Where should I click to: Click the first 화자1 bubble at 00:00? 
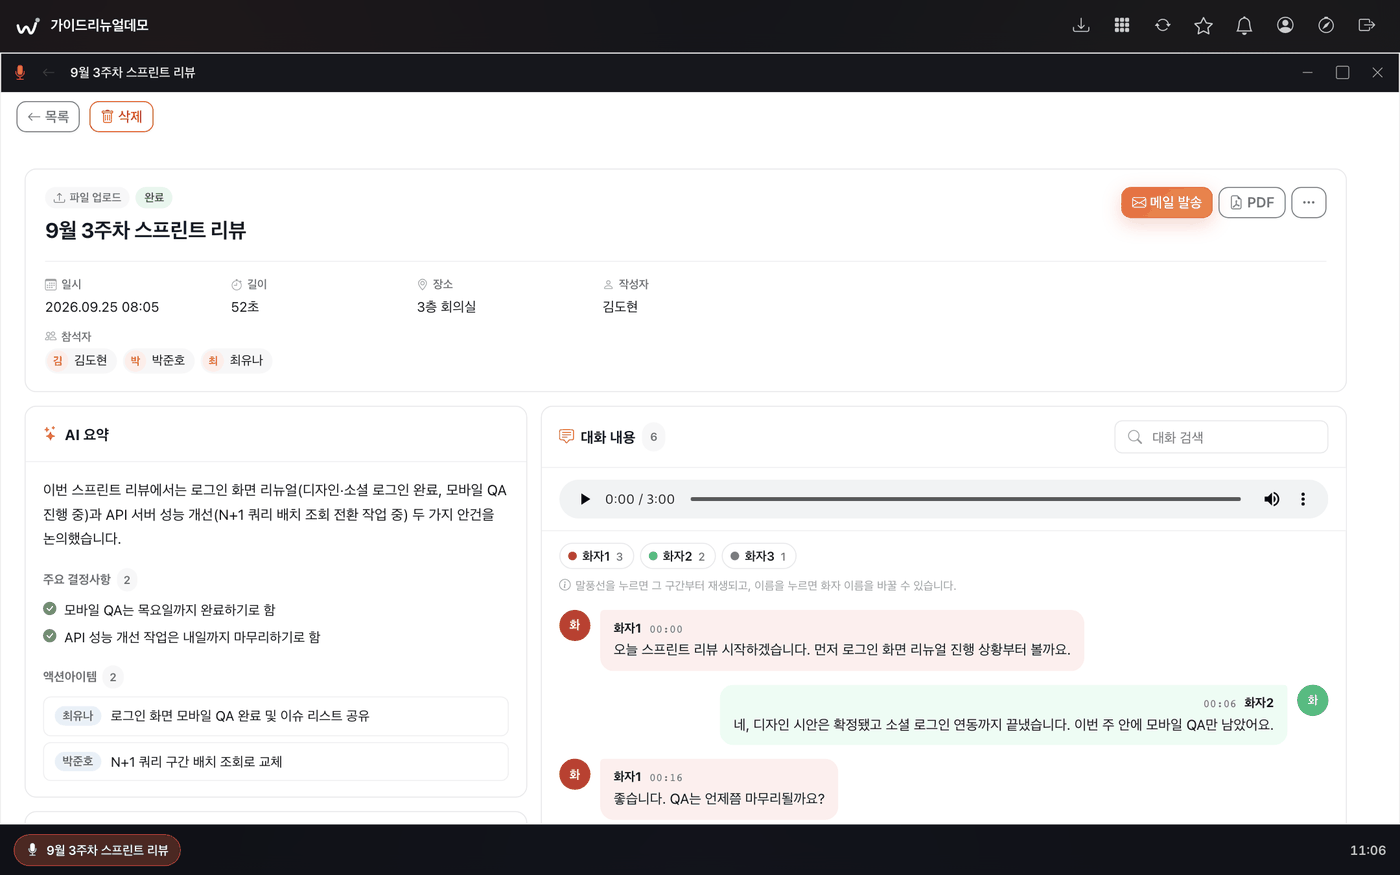tap(842, 640)
